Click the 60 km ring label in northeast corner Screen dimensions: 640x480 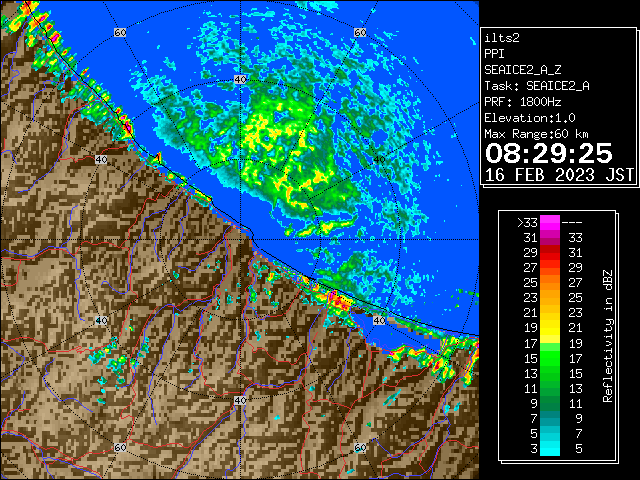[x=360, y=32]
